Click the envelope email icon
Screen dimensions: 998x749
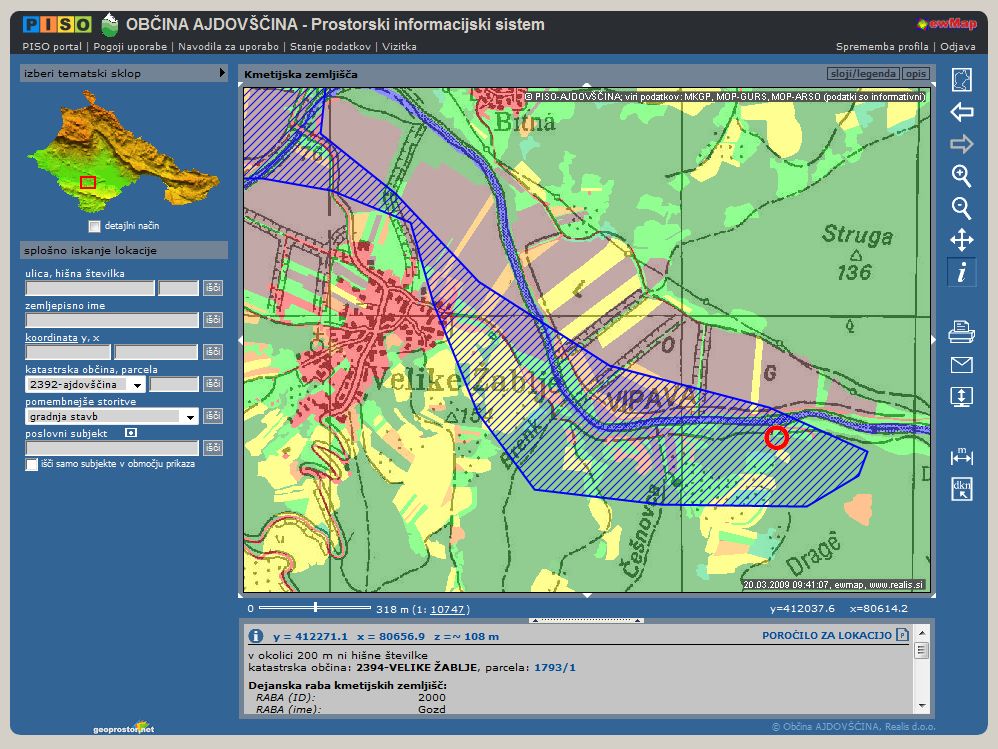coord(961,364)
